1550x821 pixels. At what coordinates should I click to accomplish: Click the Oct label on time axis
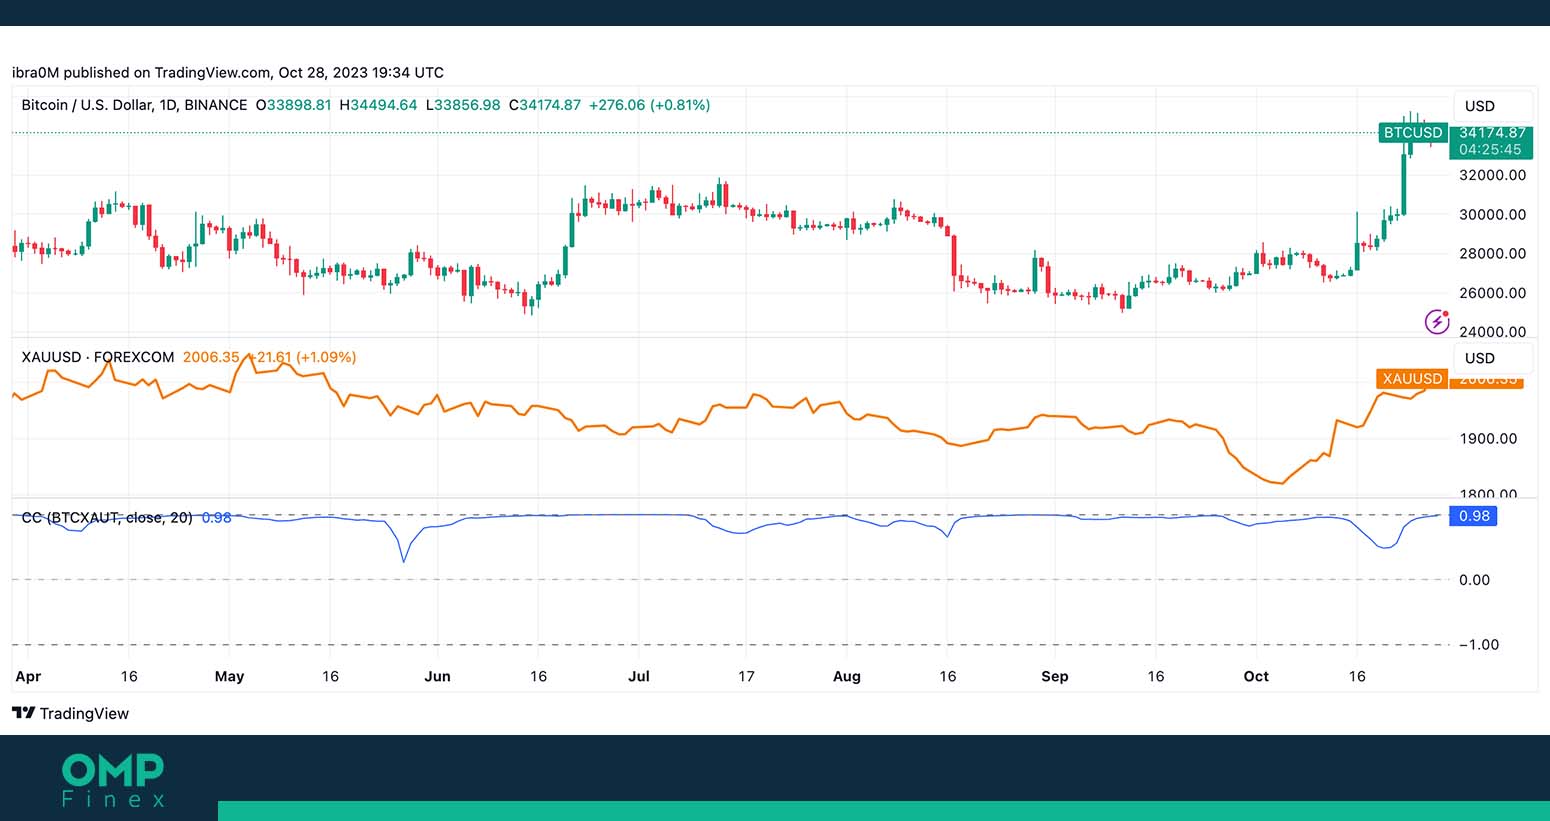(1256, 676)
